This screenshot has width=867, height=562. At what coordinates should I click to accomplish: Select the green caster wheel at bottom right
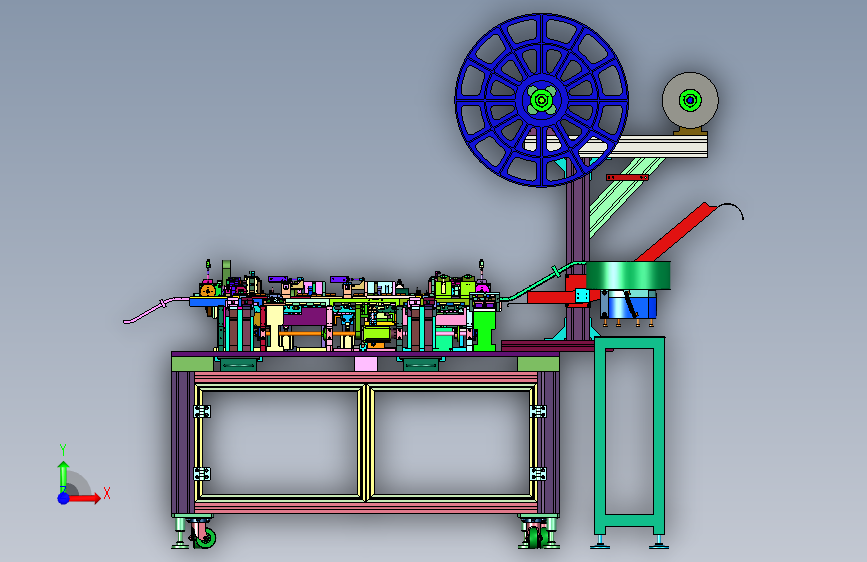tap(534, 538)
